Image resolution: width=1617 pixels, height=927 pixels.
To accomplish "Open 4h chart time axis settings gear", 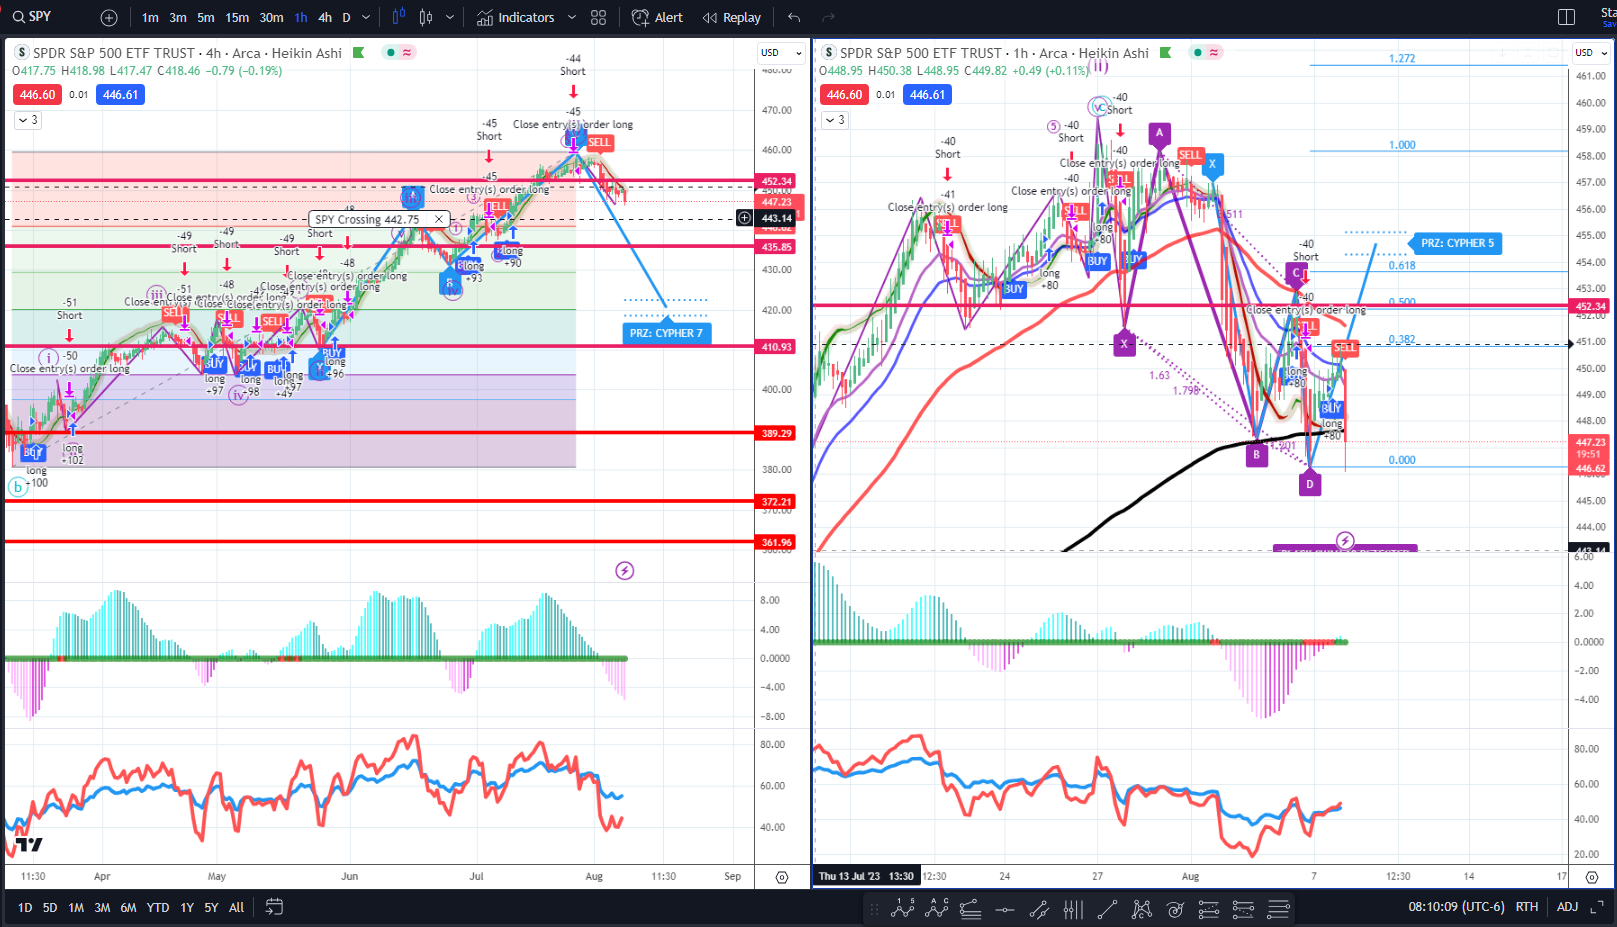I will [782, 877].
